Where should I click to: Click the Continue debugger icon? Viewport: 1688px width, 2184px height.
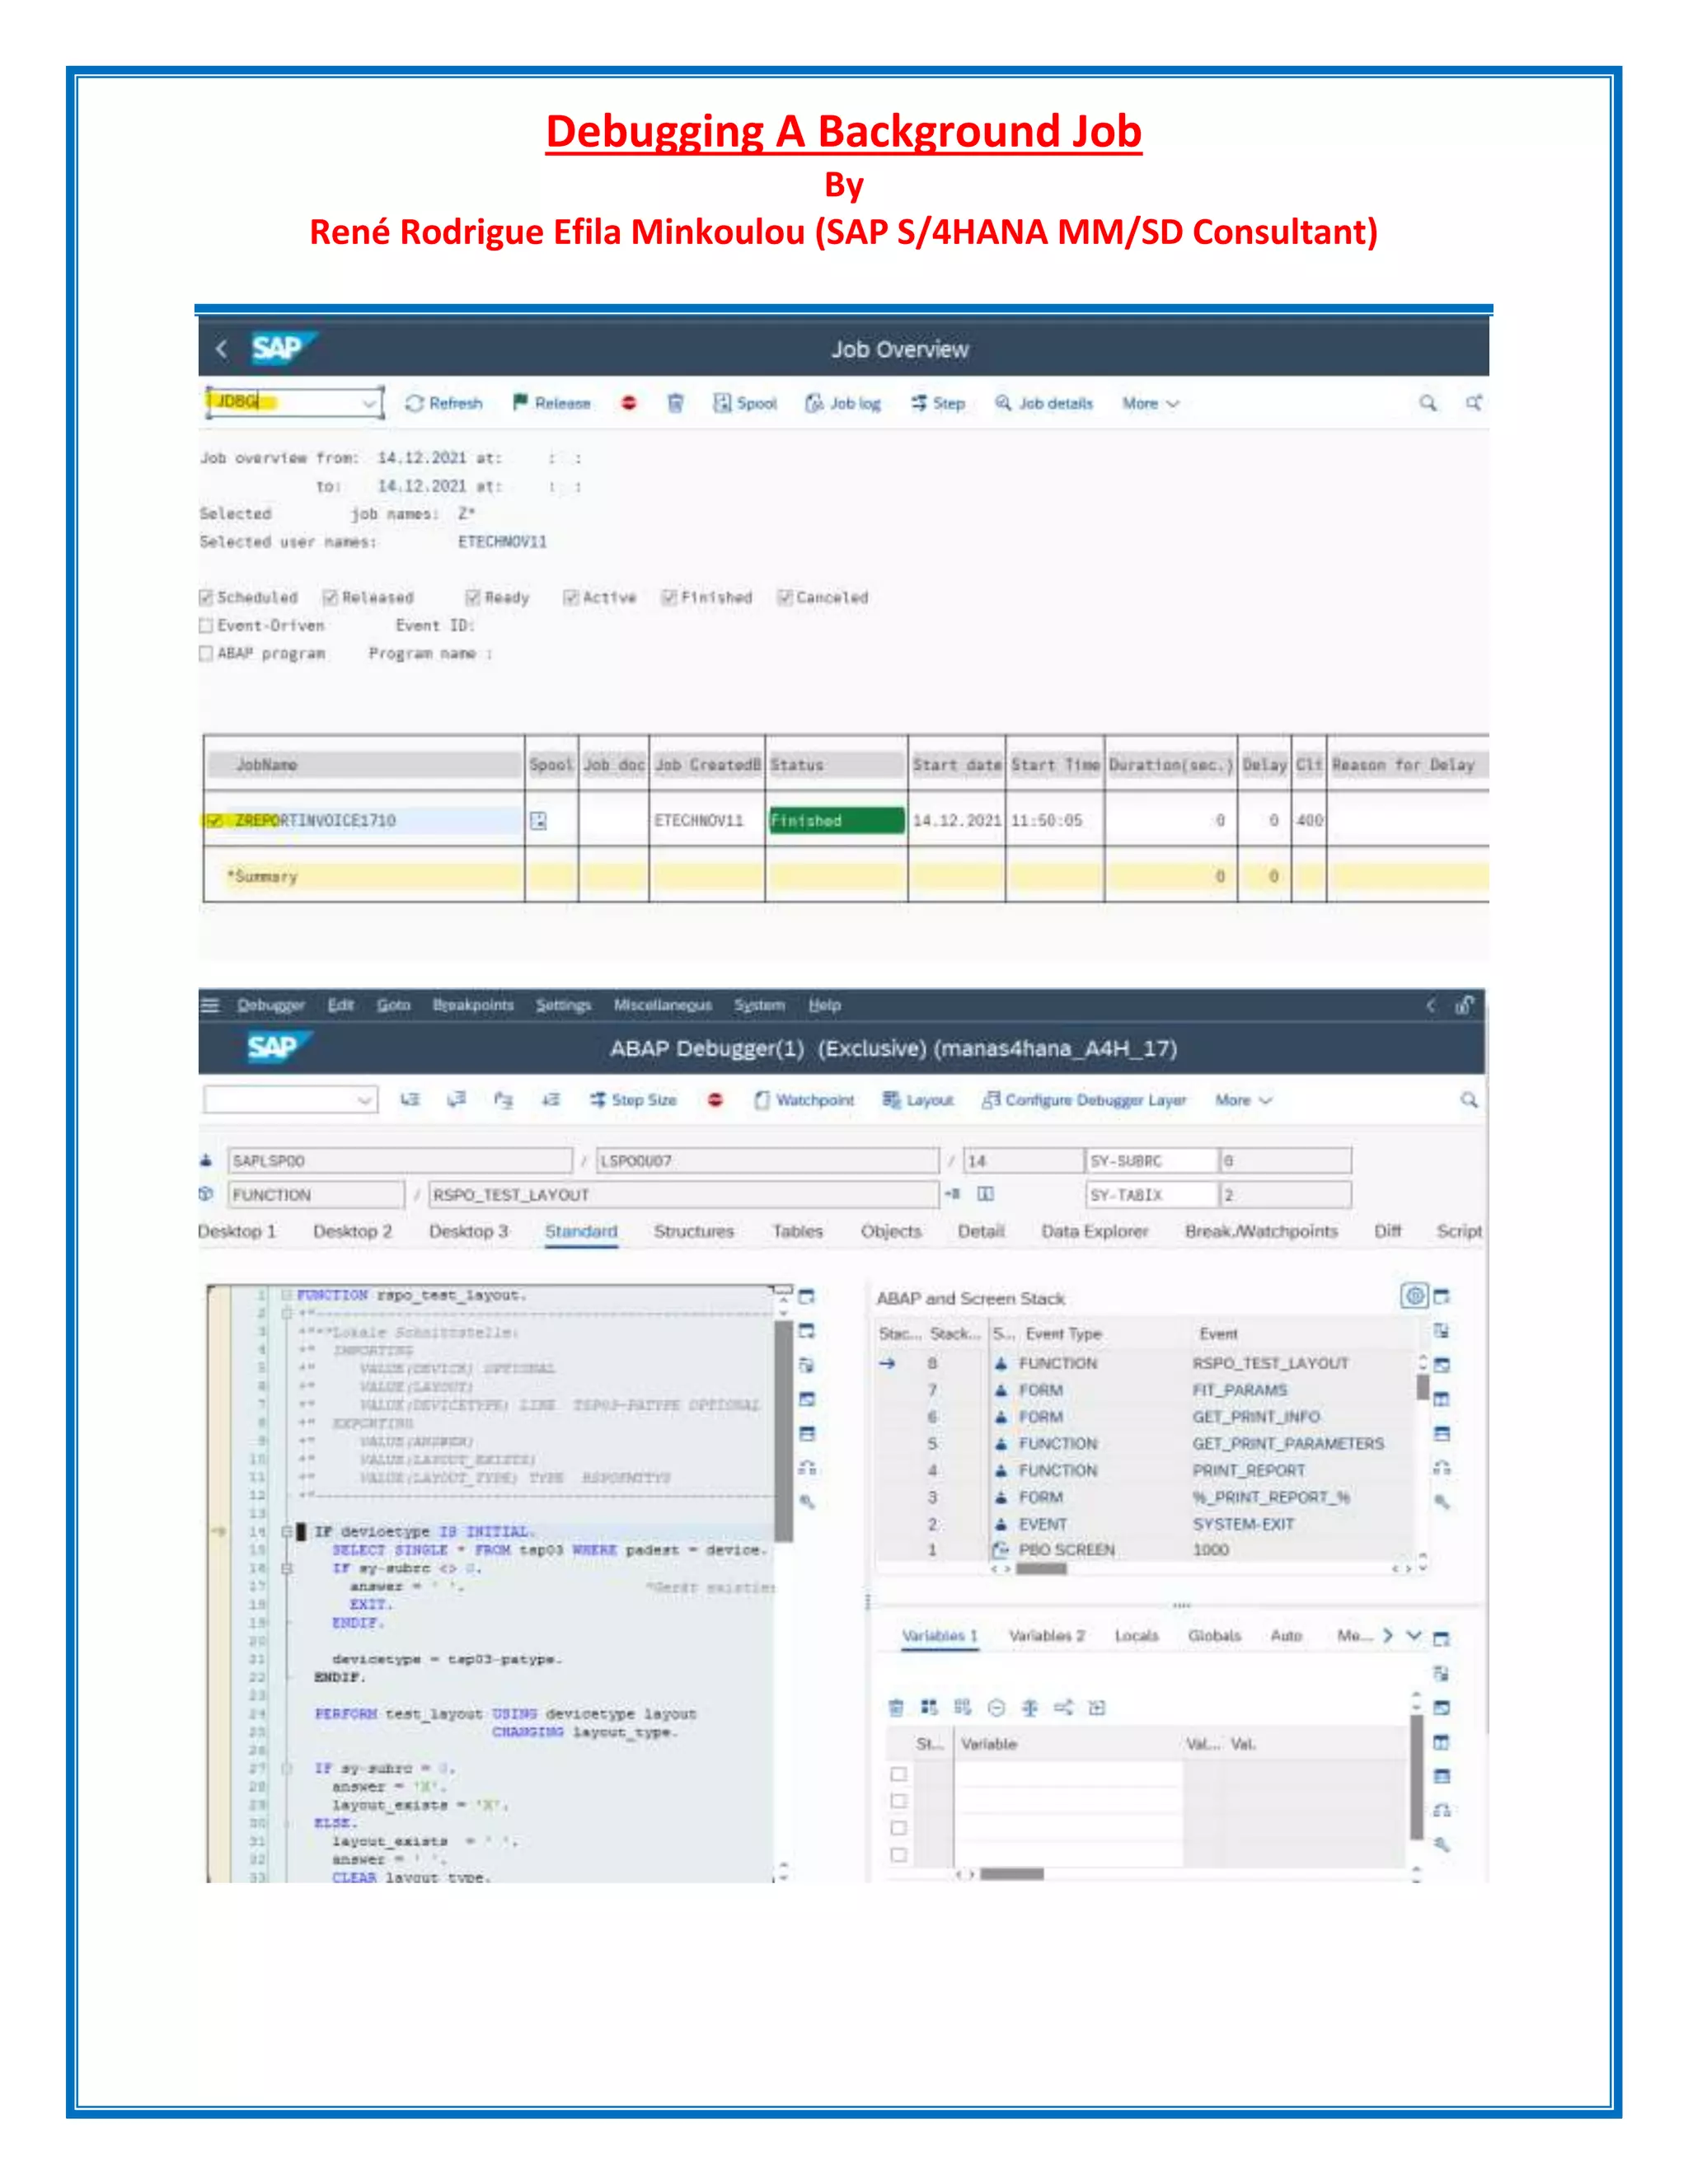click(x=551, y=1100)
